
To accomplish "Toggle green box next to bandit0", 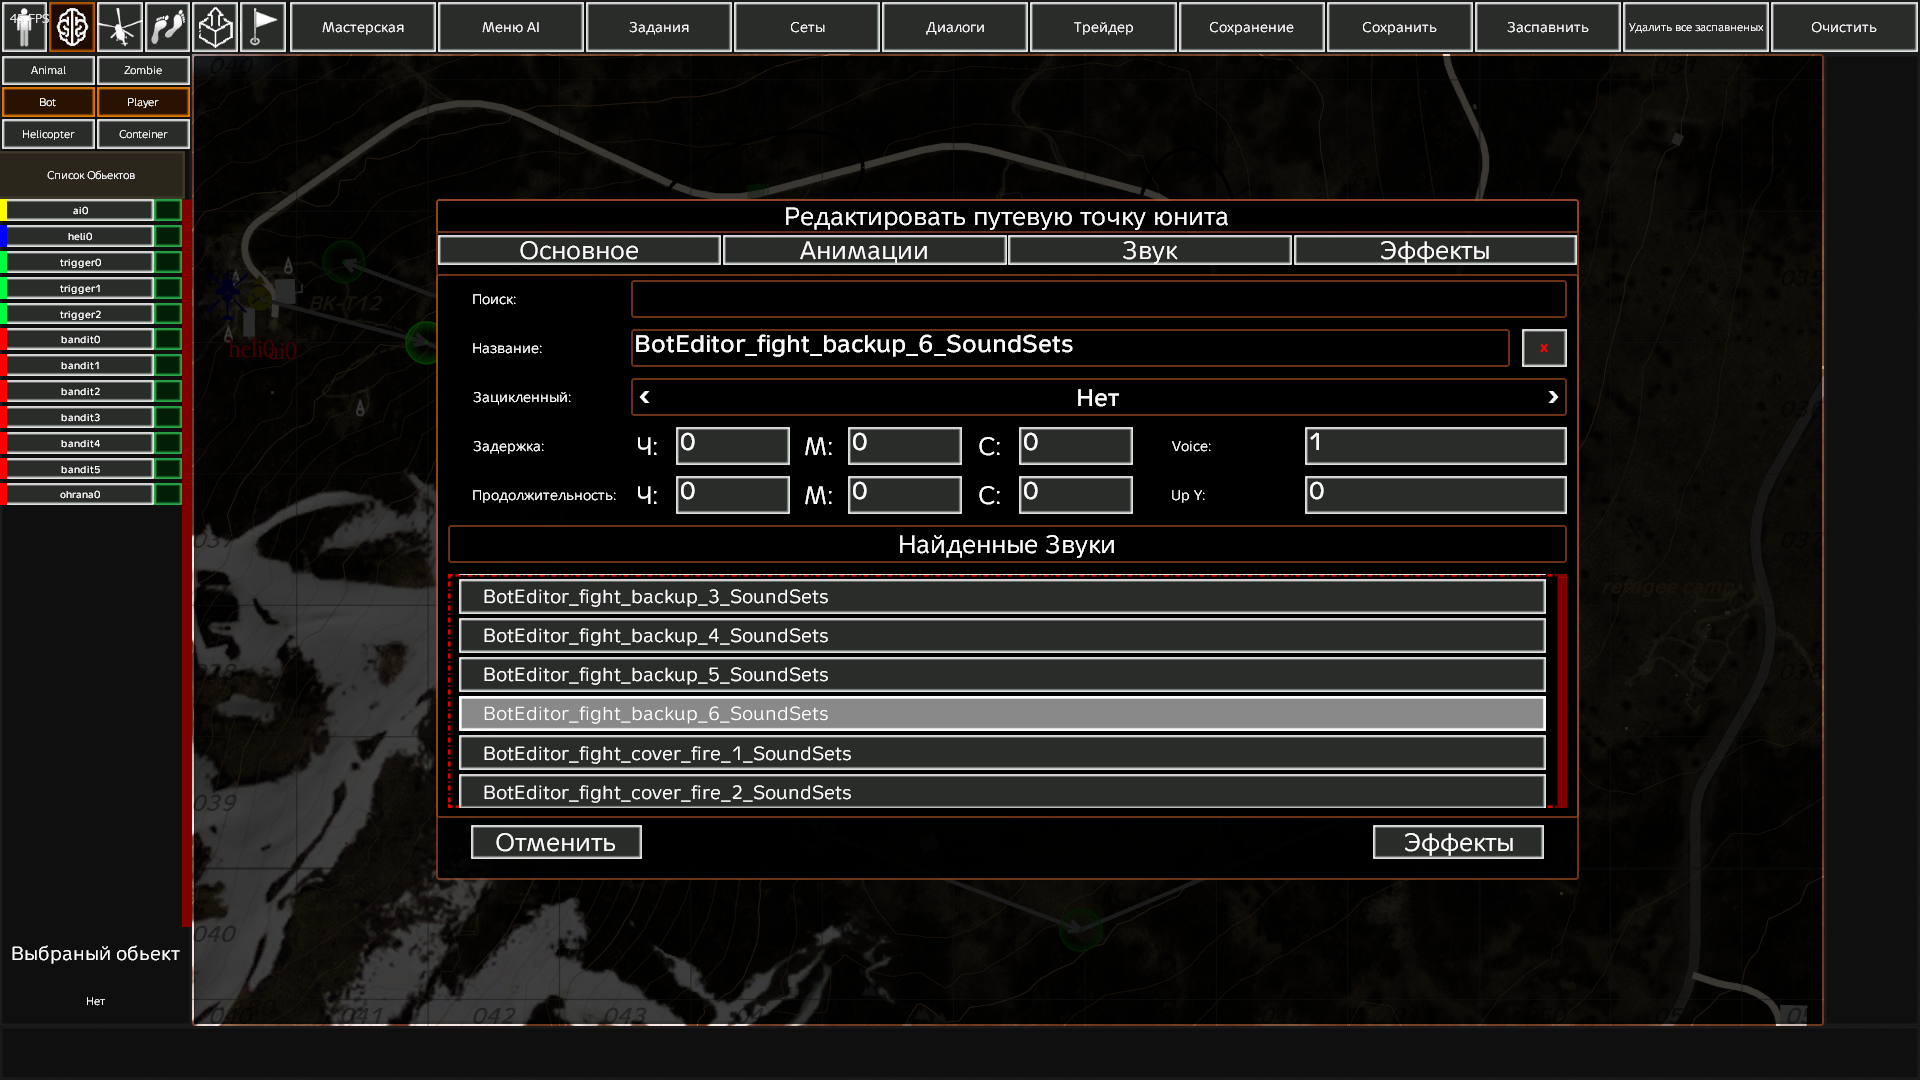I will point(168,340).
